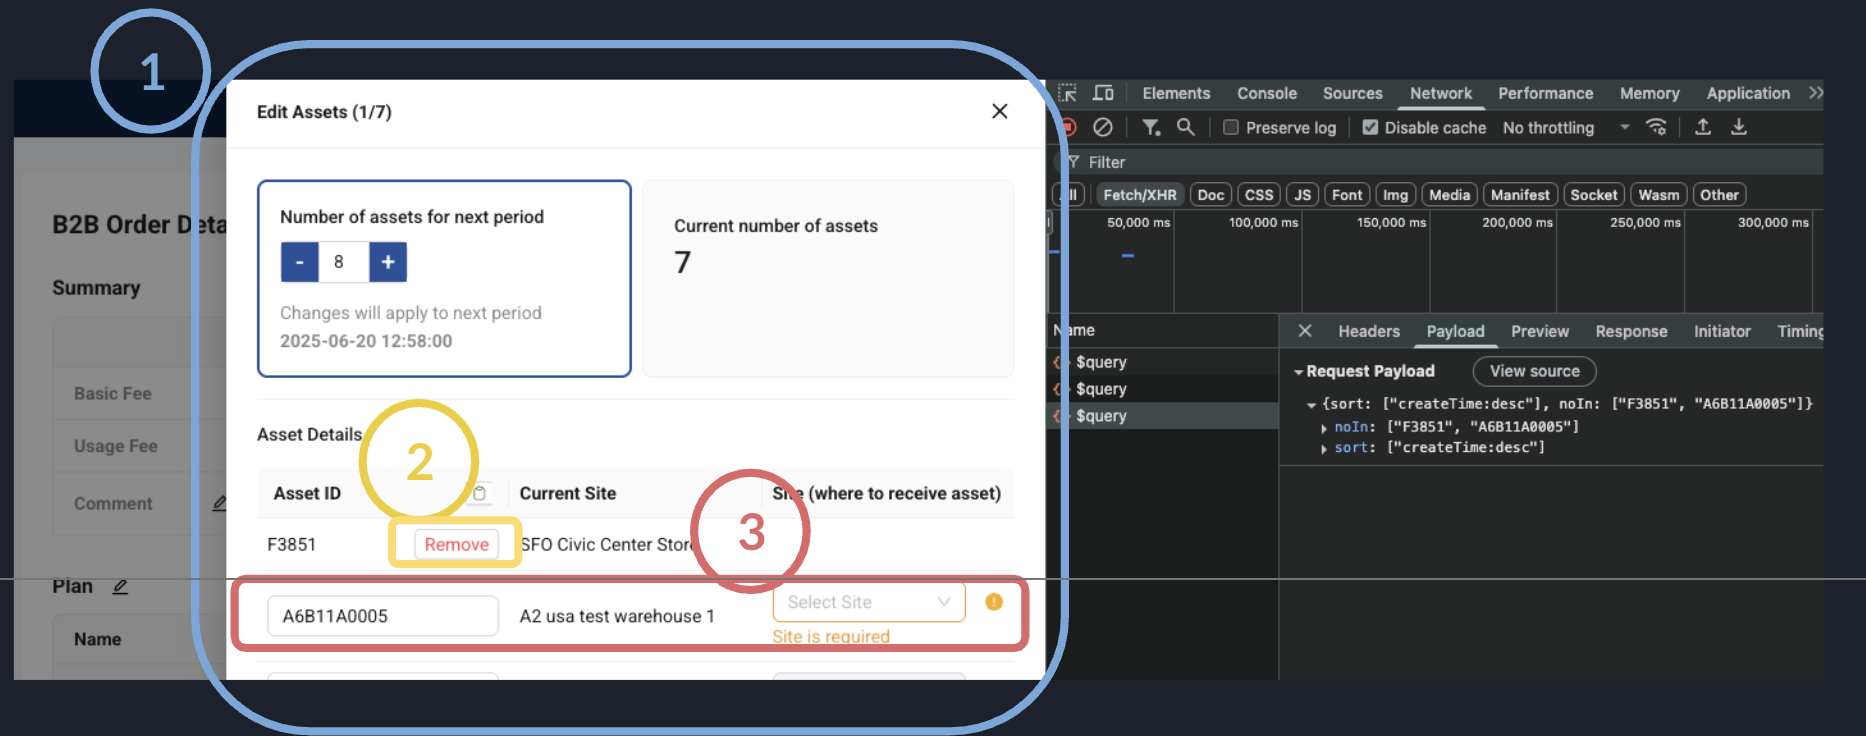Click A2 usa test warehouse 1 cell
This screenshot has height=736, width=1866.
pyautogui.click(x=617, y=616)
